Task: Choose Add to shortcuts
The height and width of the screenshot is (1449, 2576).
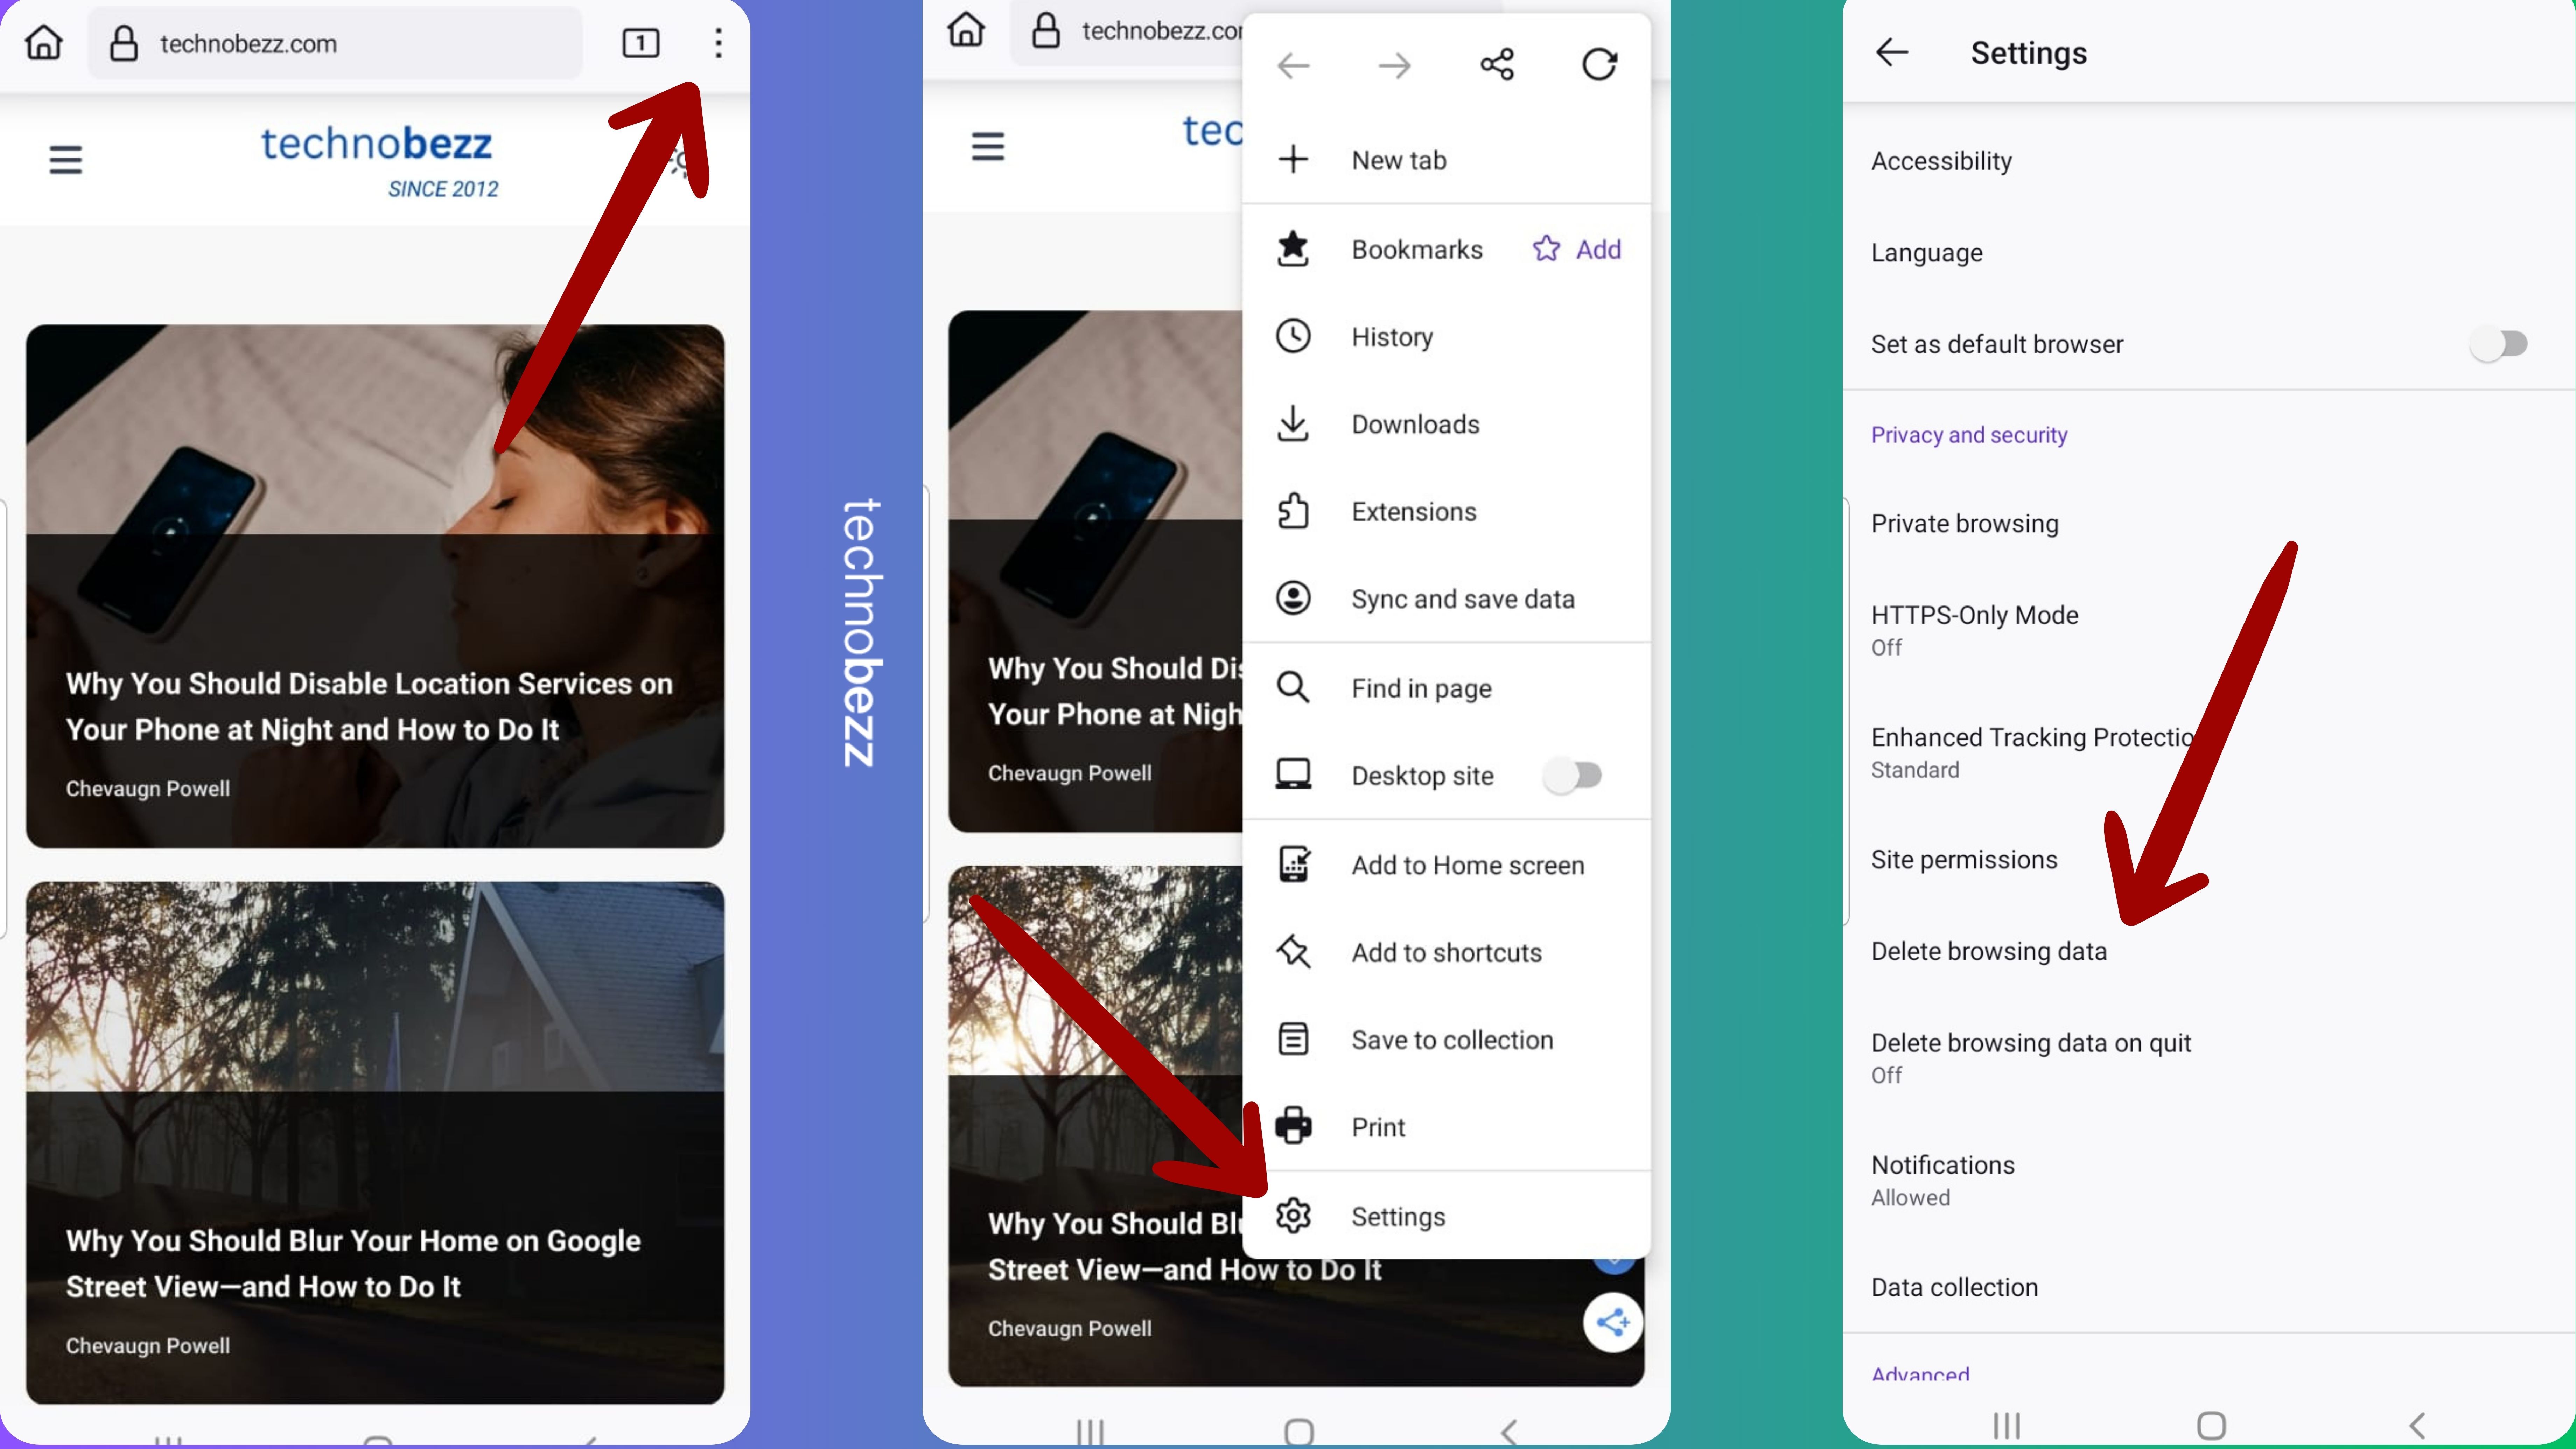Action: tap(1446, 952)
